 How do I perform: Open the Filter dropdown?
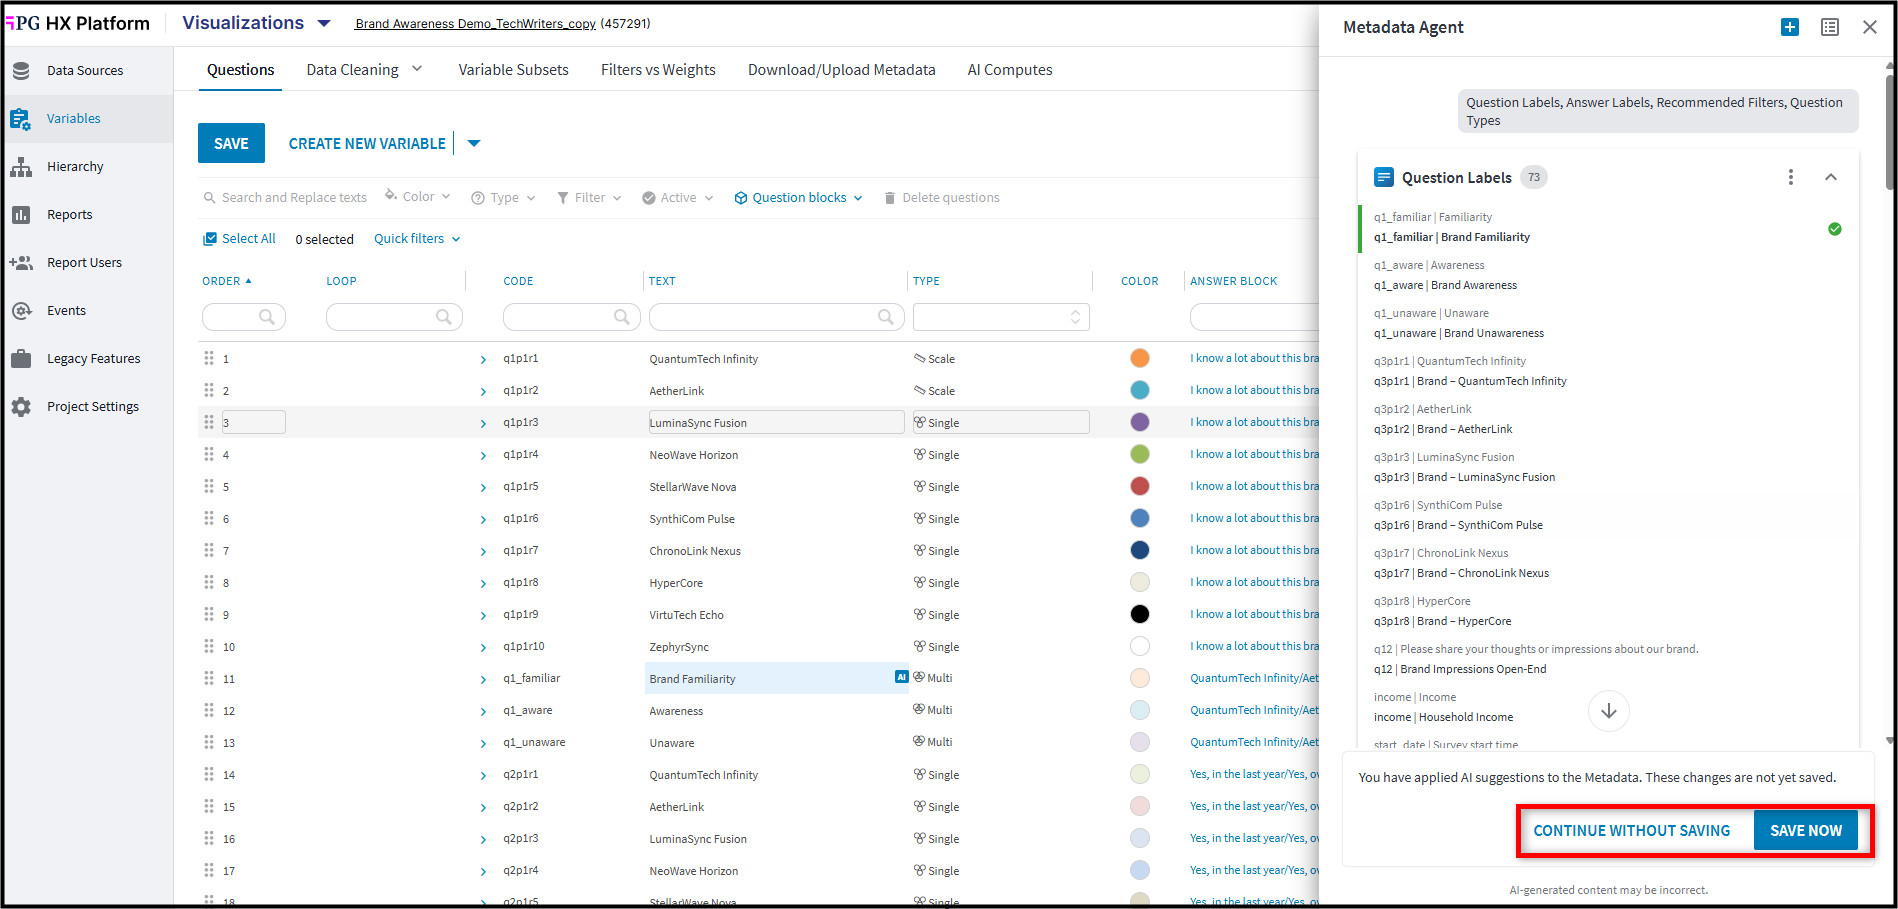pos(590,198)
